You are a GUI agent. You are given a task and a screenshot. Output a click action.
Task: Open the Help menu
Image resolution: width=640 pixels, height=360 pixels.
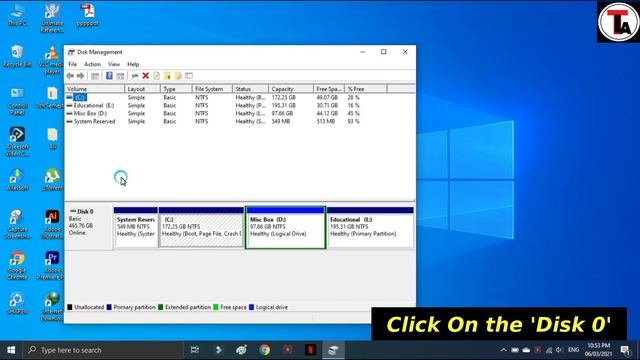coord(133,64)
